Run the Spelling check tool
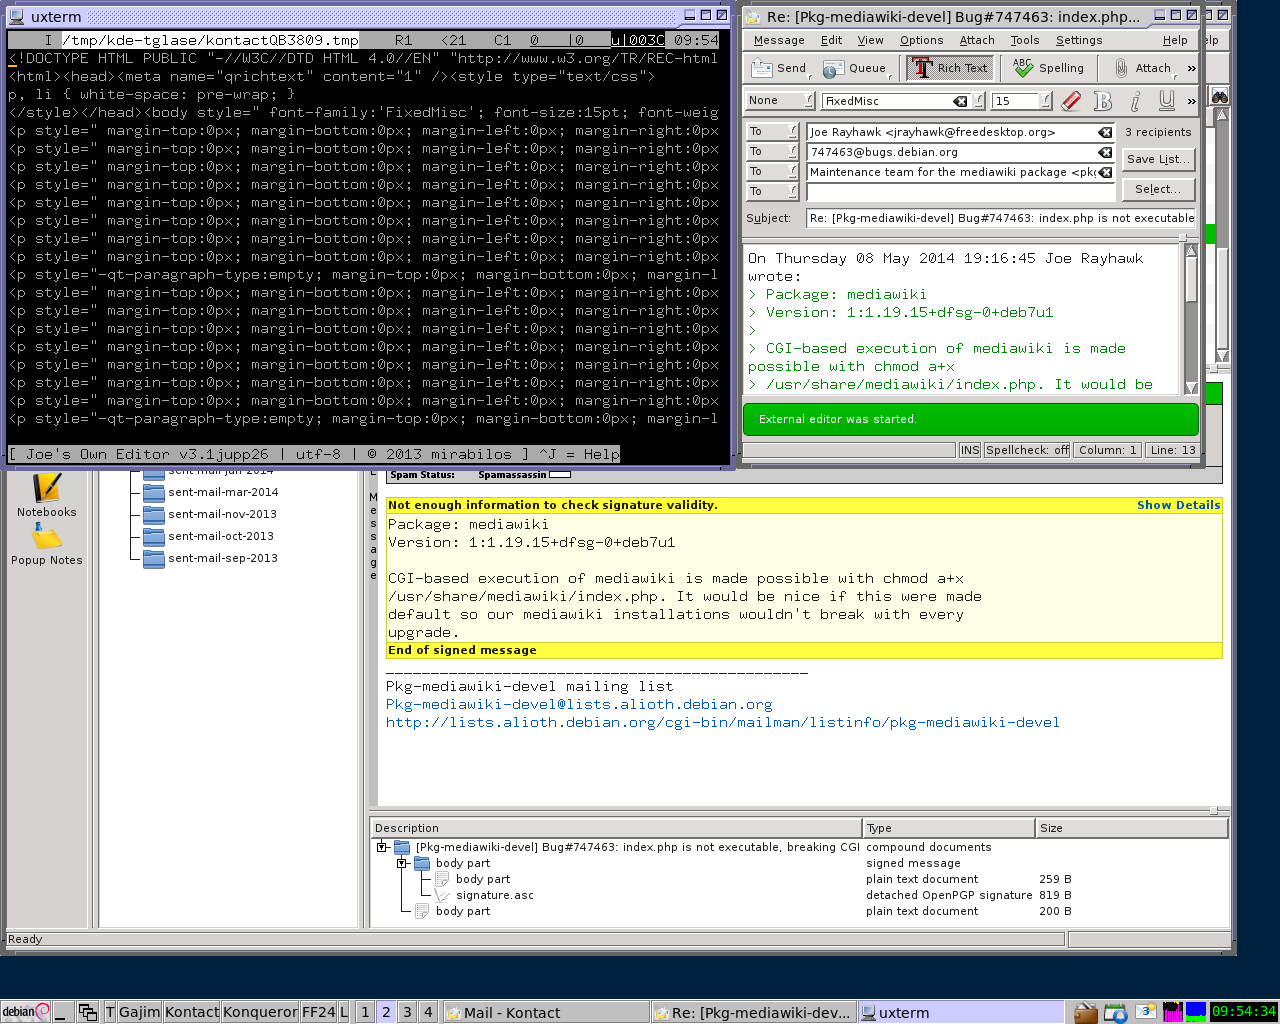The width and height of the screenshot is (1280, 1024). 1049,68
